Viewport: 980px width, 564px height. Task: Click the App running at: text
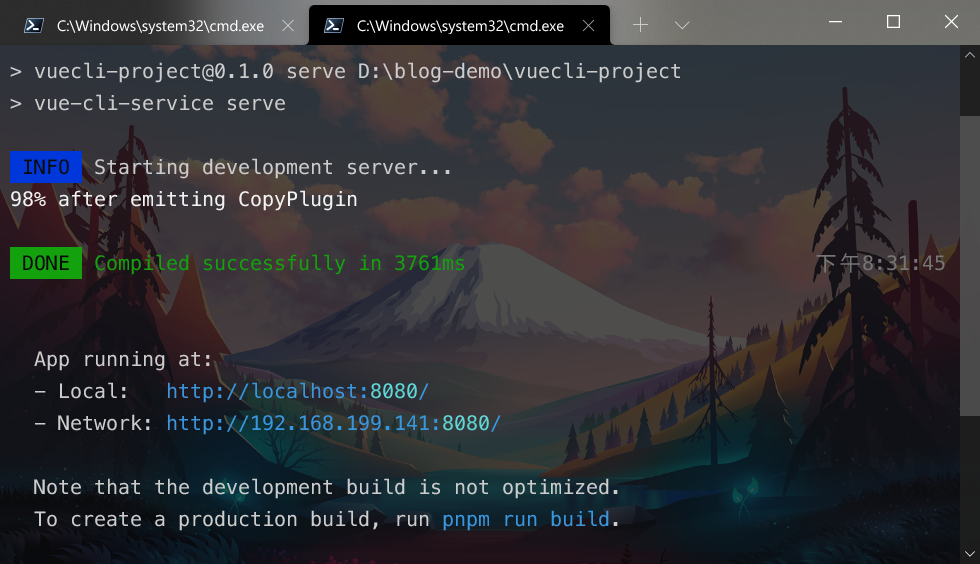[123, 360]
